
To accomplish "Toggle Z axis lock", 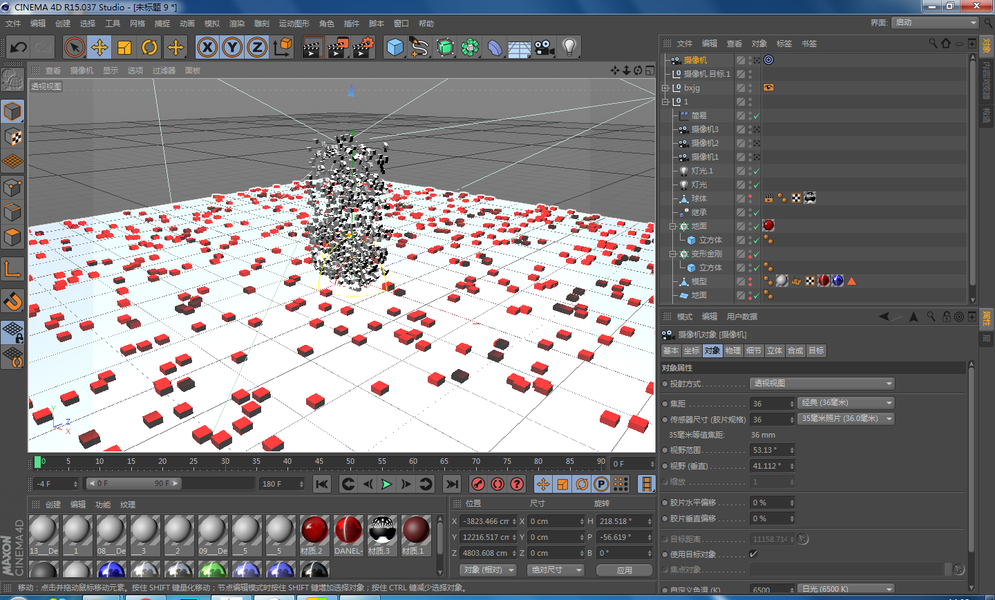I will [257, 48].
